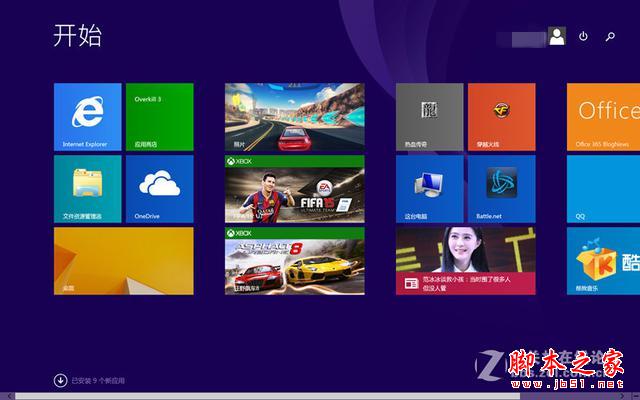Viewport: 640px width, 400px height.
Task: Open the green Store tile showing Overkill 3
Action: click(x=160, y=117)
